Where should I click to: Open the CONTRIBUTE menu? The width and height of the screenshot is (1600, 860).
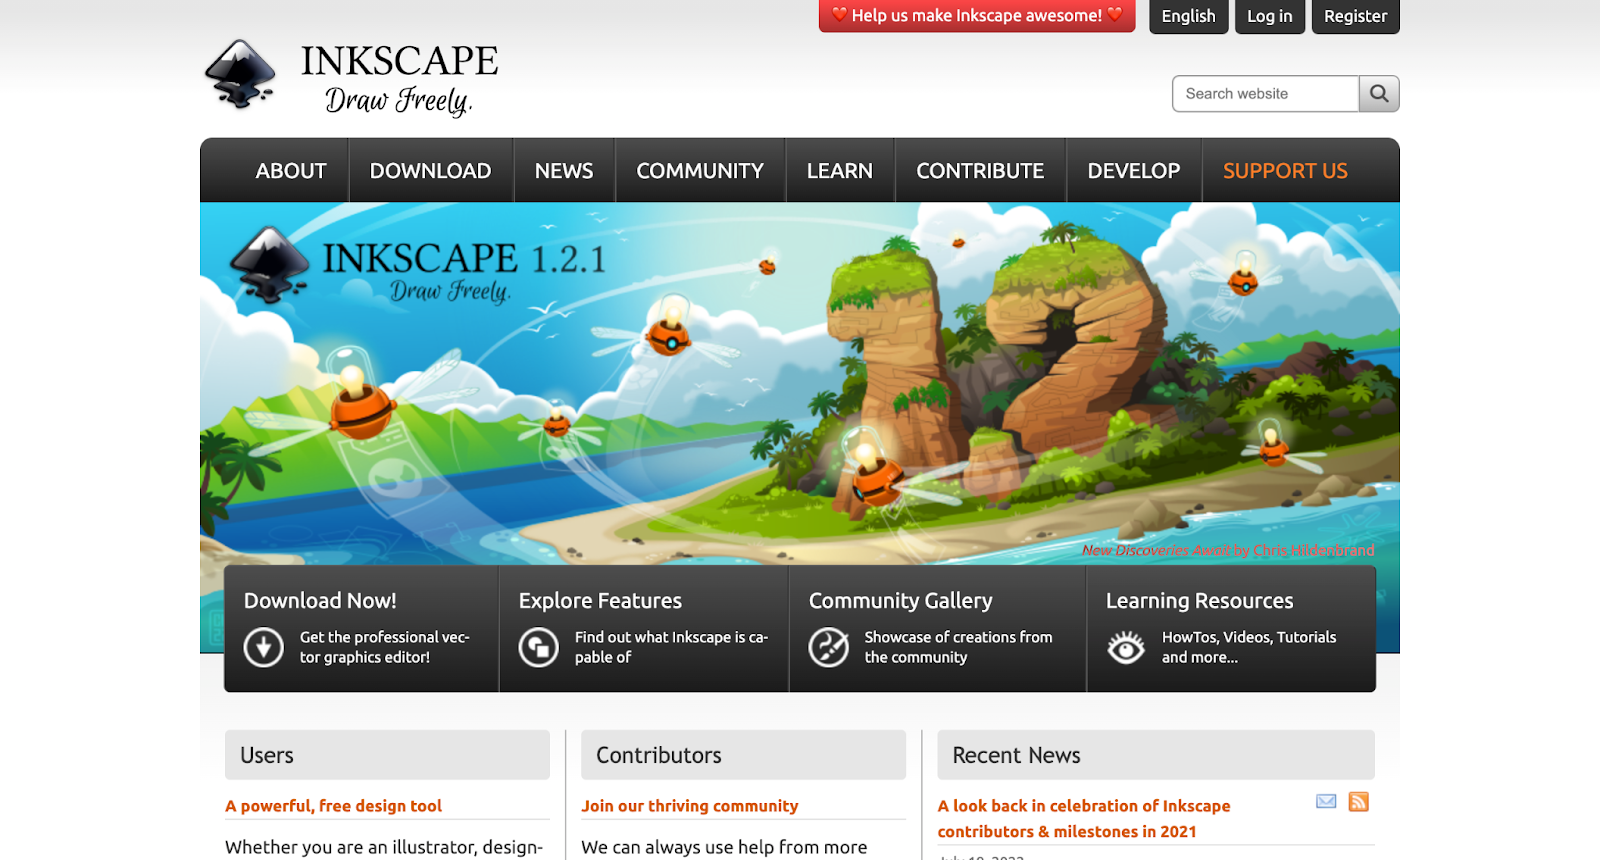pos(980,171)
